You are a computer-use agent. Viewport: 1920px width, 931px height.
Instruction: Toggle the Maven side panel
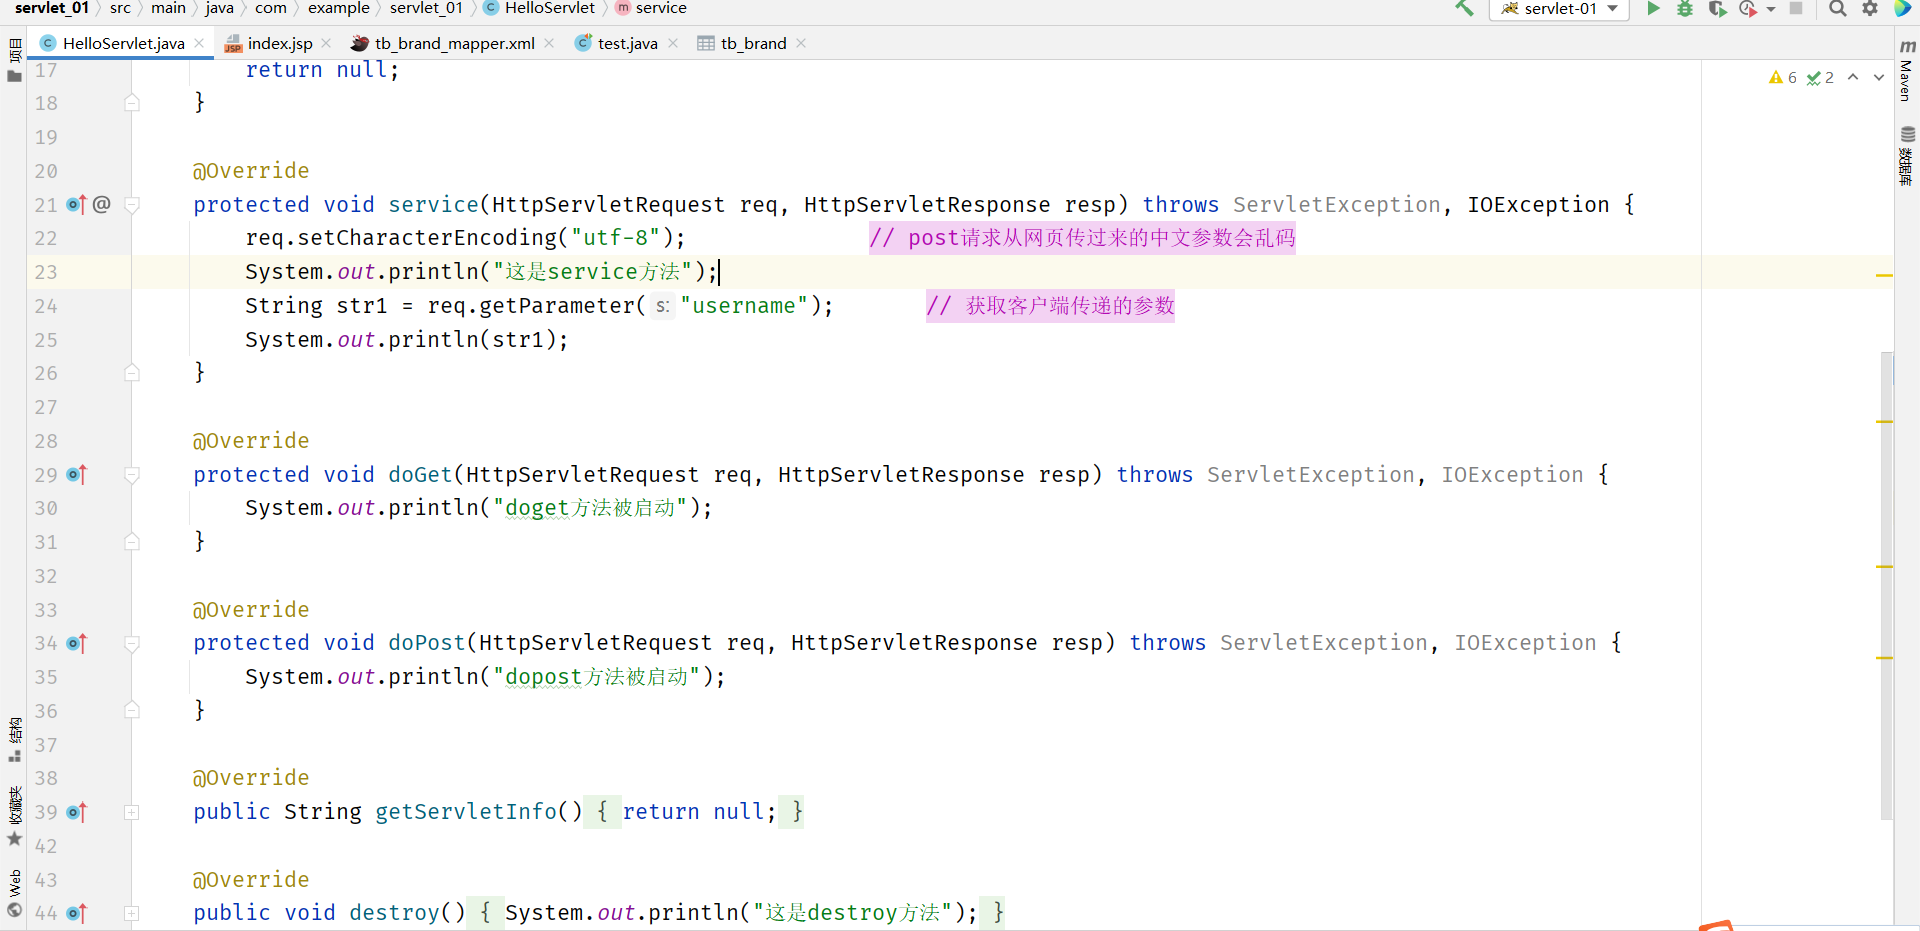click(x=1906, y=72)
